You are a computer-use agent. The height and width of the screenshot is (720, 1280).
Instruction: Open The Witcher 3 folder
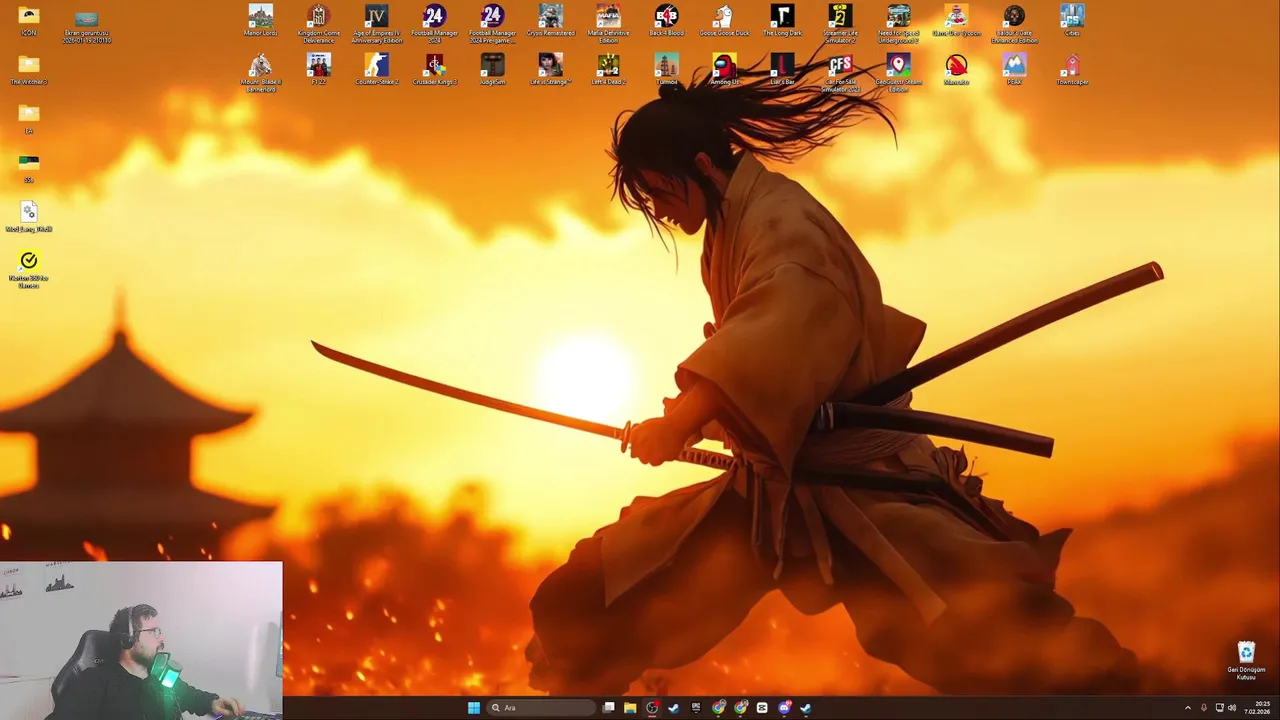(29, 70)
